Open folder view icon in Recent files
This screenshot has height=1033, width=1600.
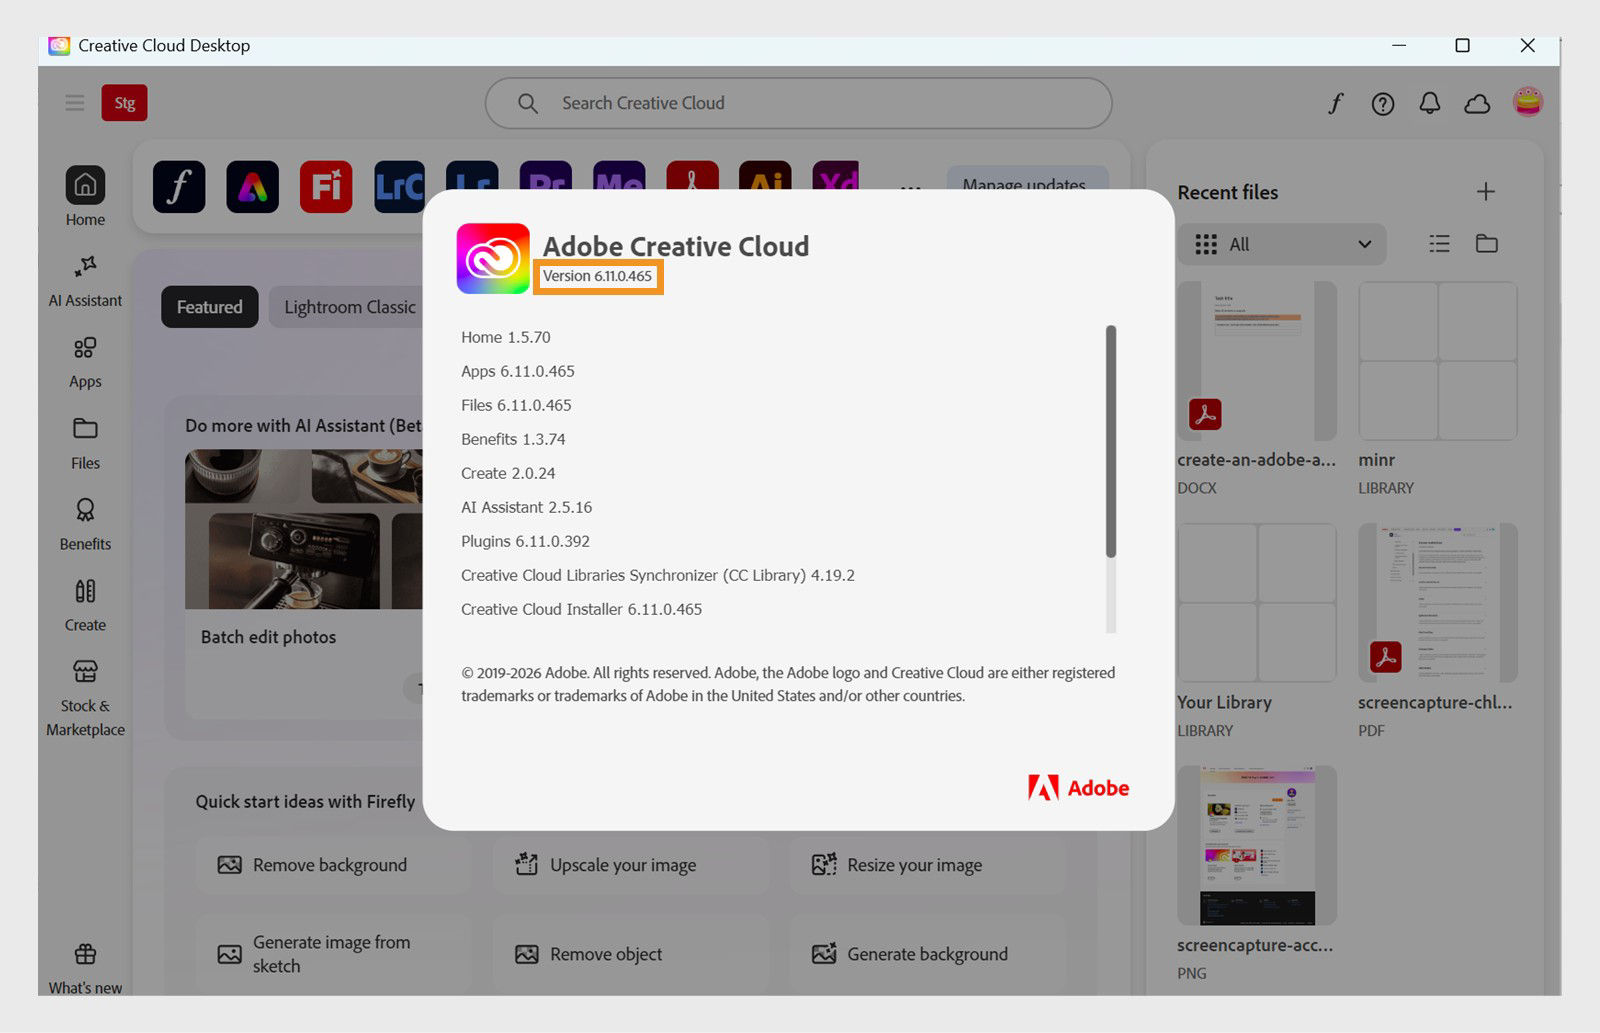[1487, 243]
